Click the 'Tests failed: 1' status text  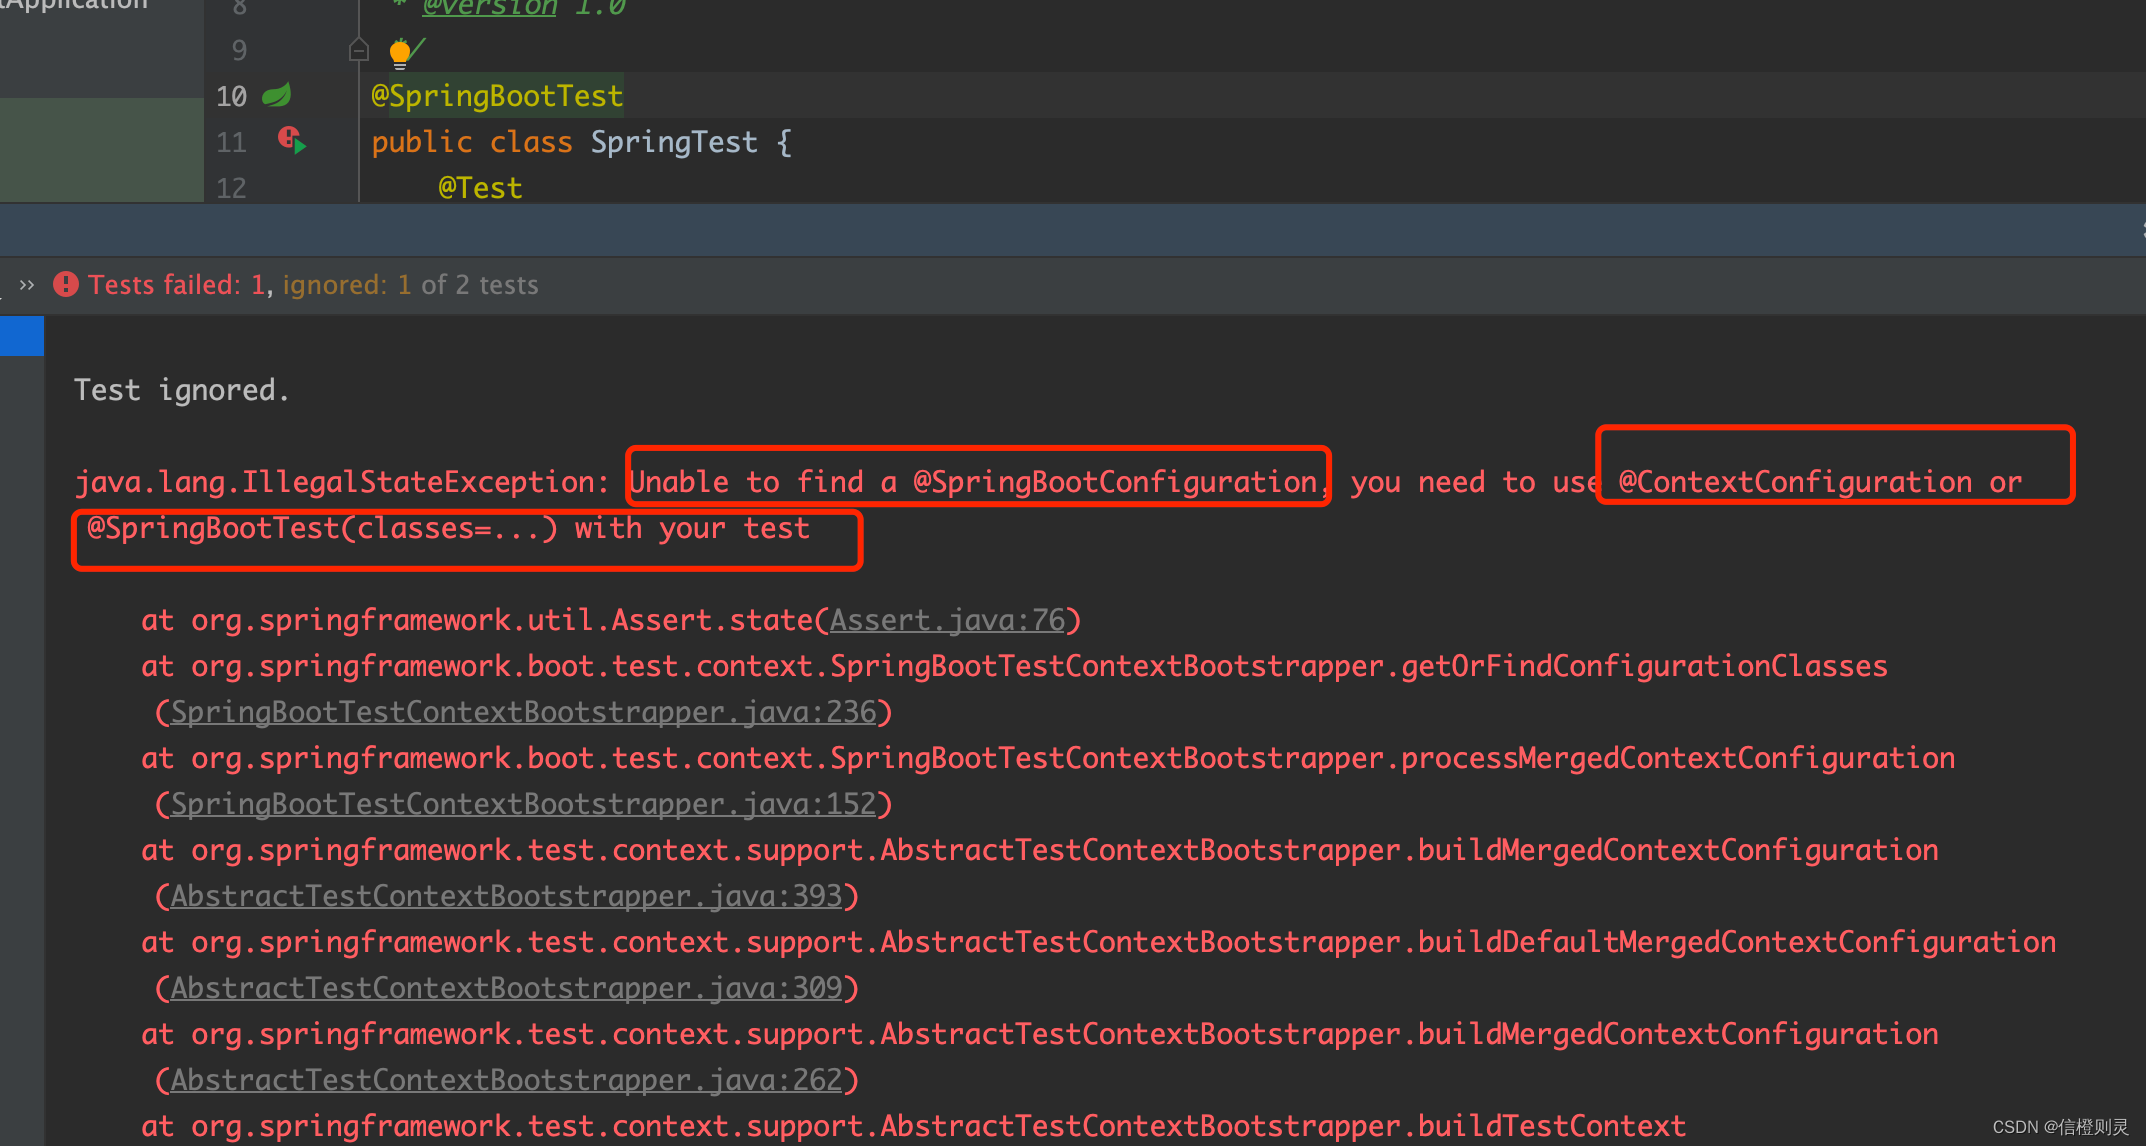(x=176, y=285)
